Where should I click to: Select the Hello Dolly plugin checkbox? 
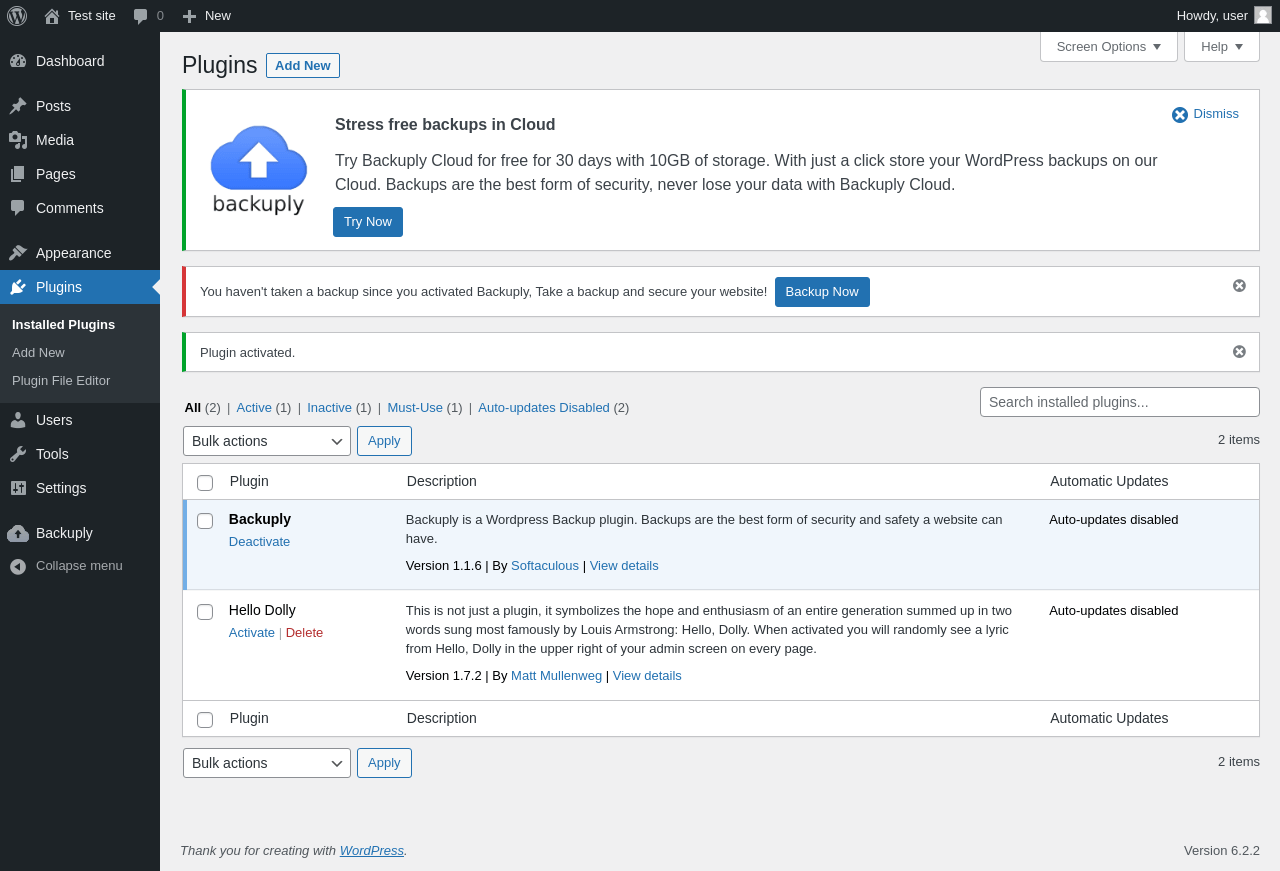click(x=205, y=612)
